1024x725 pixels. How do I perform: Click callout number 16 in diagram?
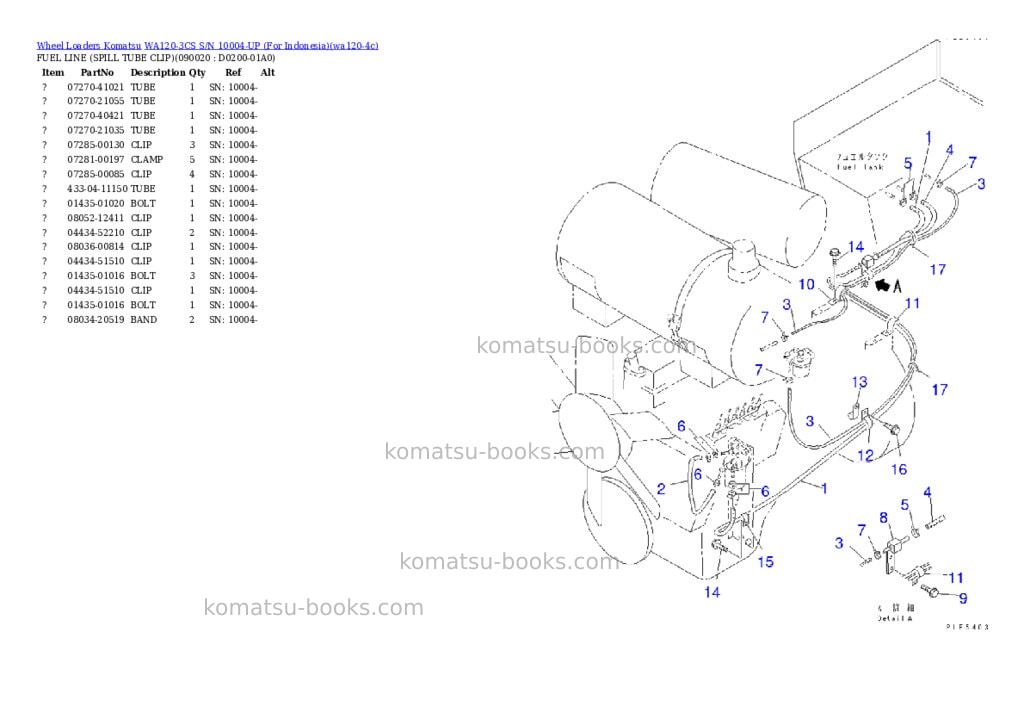coord(899,469)
